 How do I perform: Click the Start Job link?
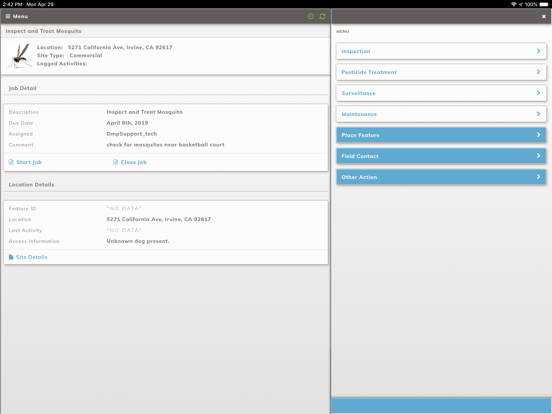point(29,162)
